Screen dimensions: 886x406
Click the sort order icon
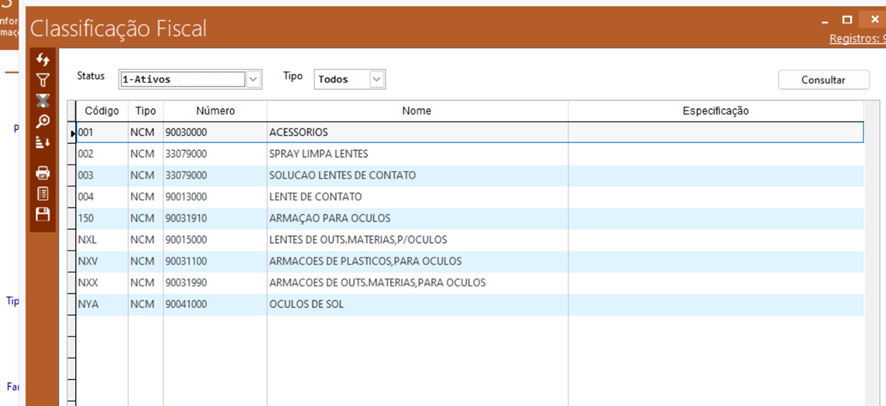point(43,143)
